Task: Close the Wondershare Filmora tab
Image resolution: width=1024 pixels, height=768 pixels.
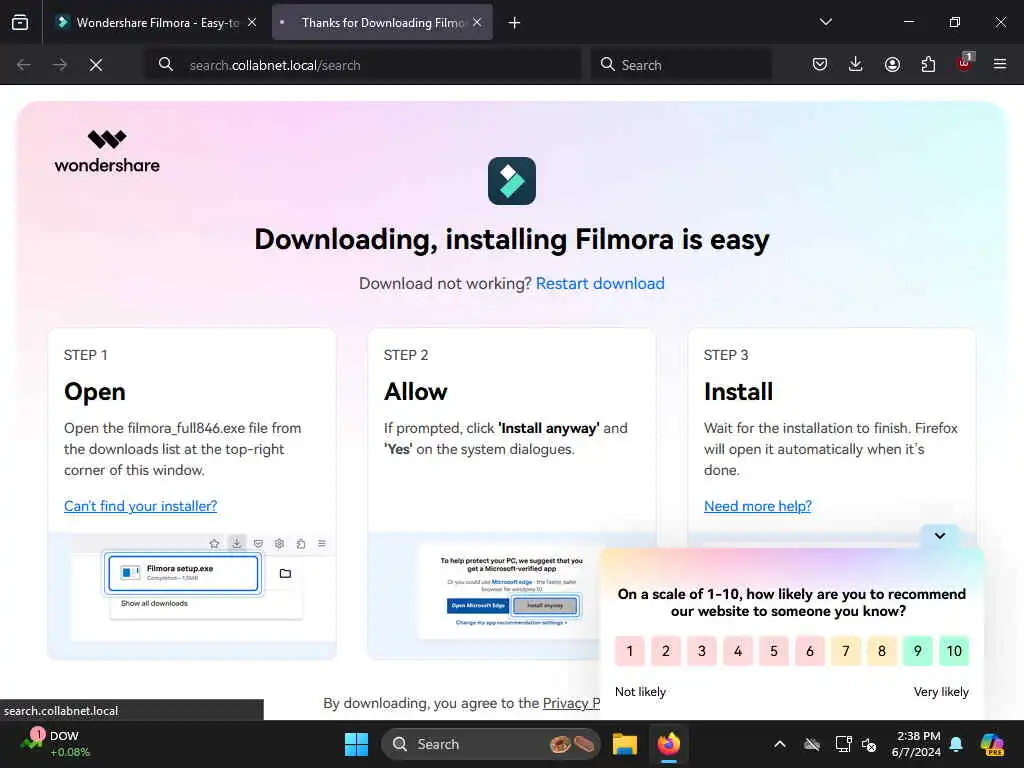Action: click(x=252, y=22)
